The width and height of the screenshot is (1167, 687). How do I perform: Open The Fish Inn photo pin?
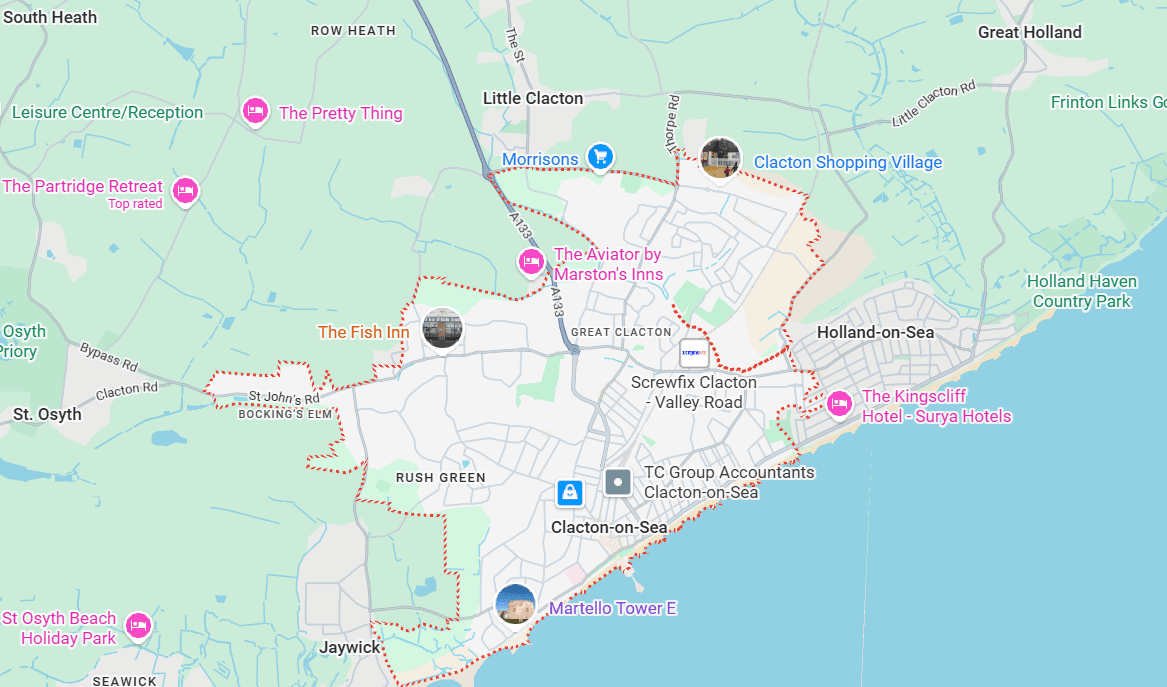[x=442, y=329]
